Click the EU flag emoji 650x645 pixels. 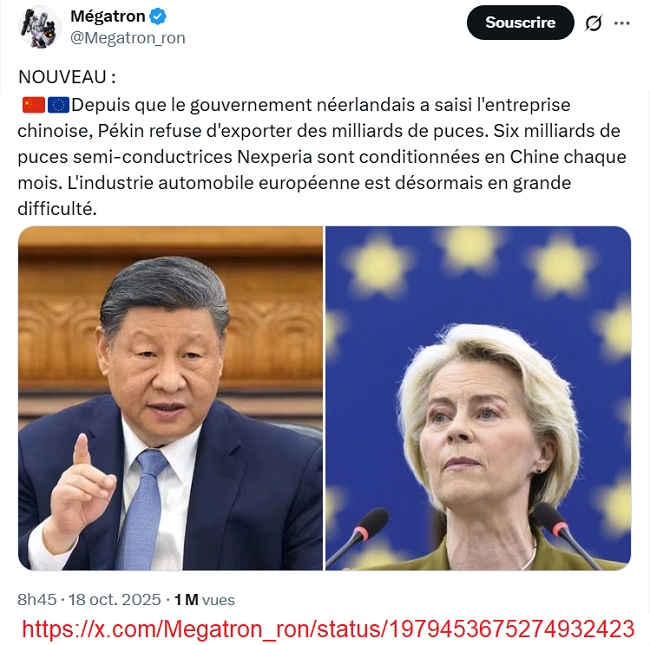[58, 105]
